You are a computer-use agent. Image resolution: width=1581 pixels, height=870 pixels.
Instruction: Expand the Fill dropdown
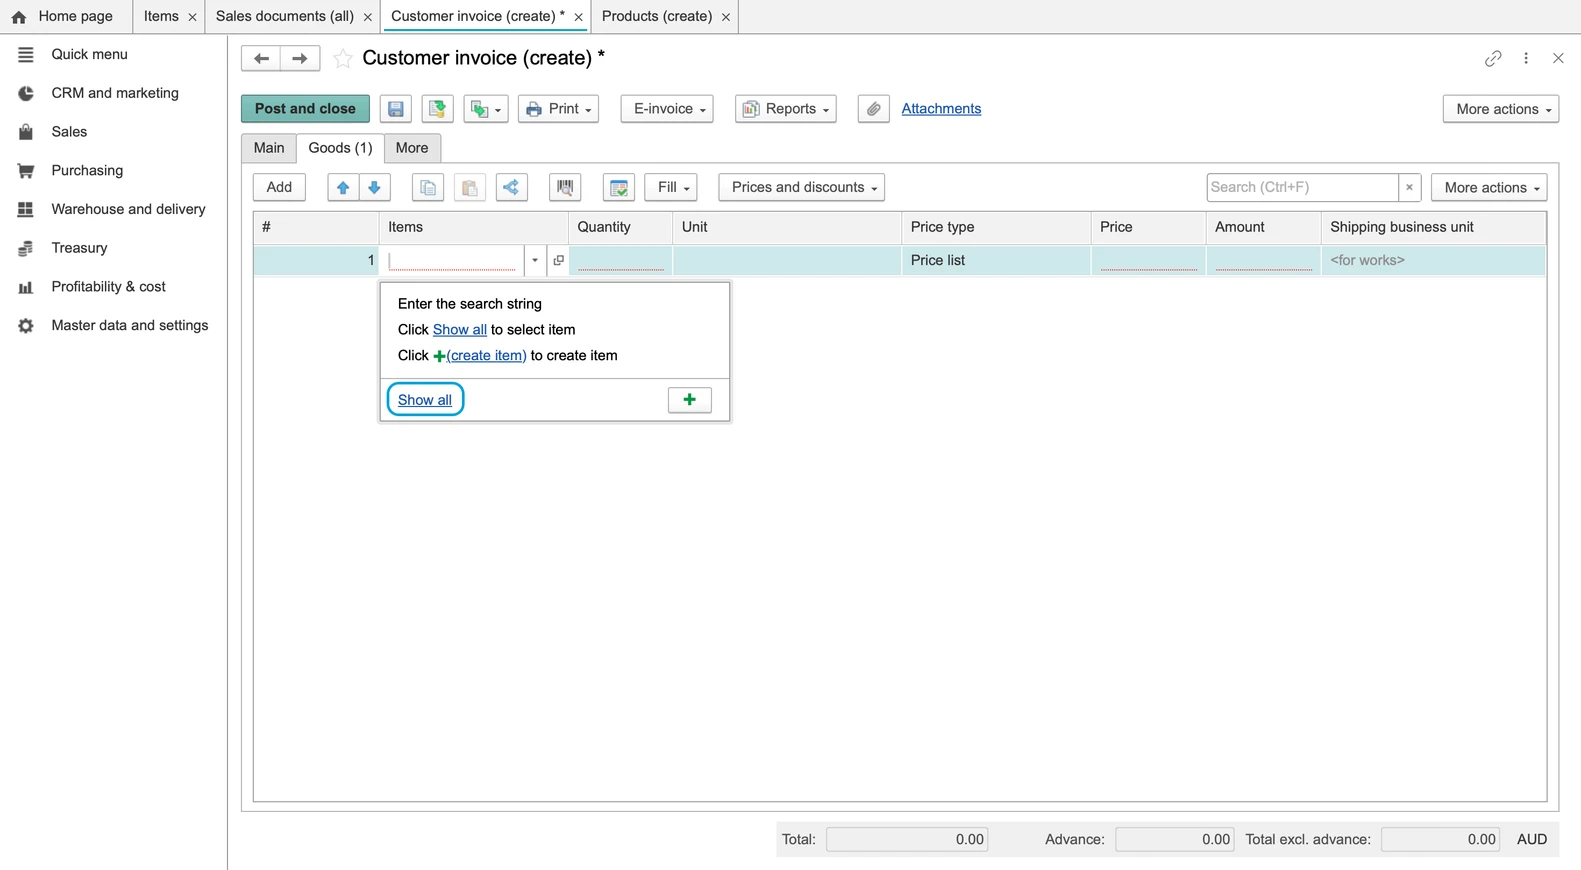(671, 188)
